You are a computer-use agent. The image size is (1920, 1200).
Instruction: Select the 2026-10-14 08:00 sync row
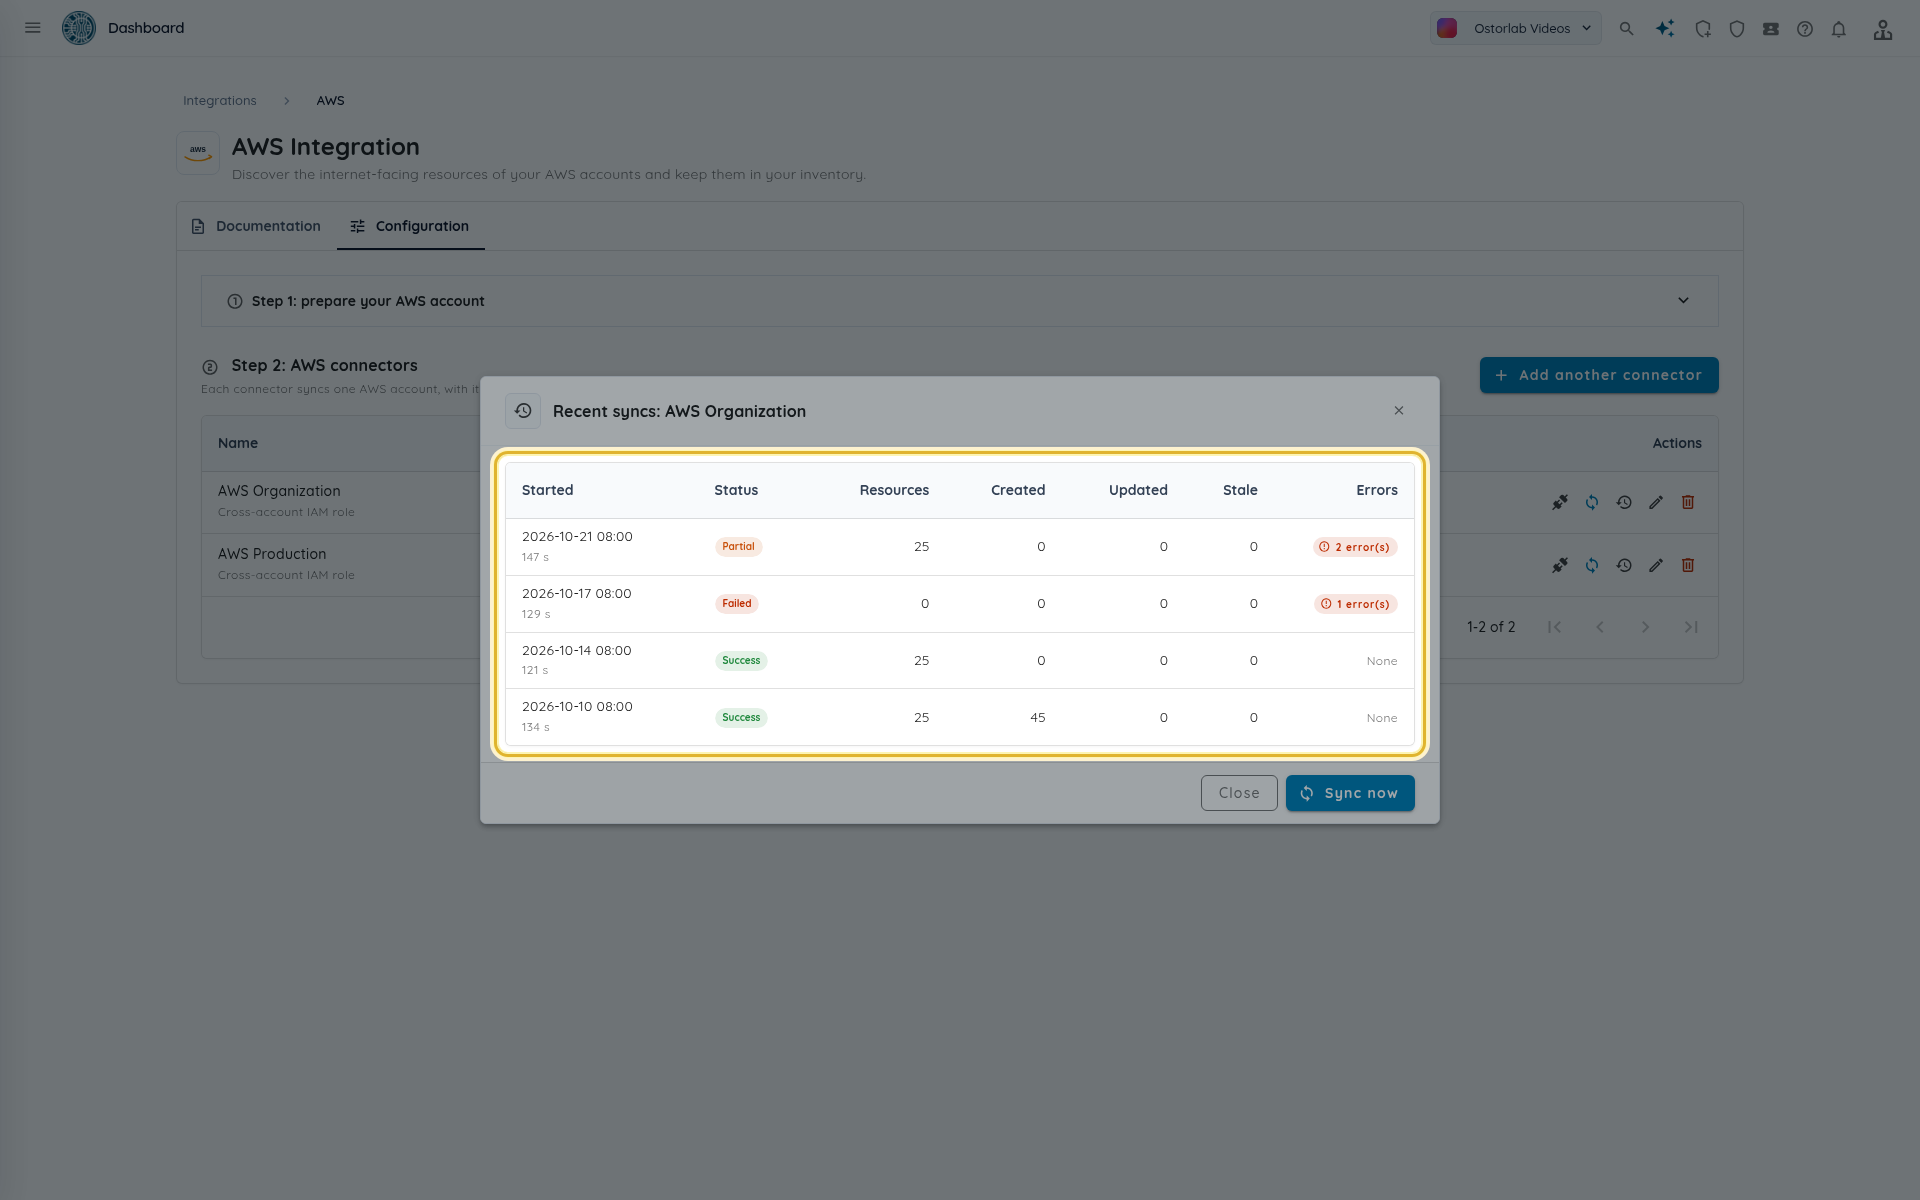960,661
